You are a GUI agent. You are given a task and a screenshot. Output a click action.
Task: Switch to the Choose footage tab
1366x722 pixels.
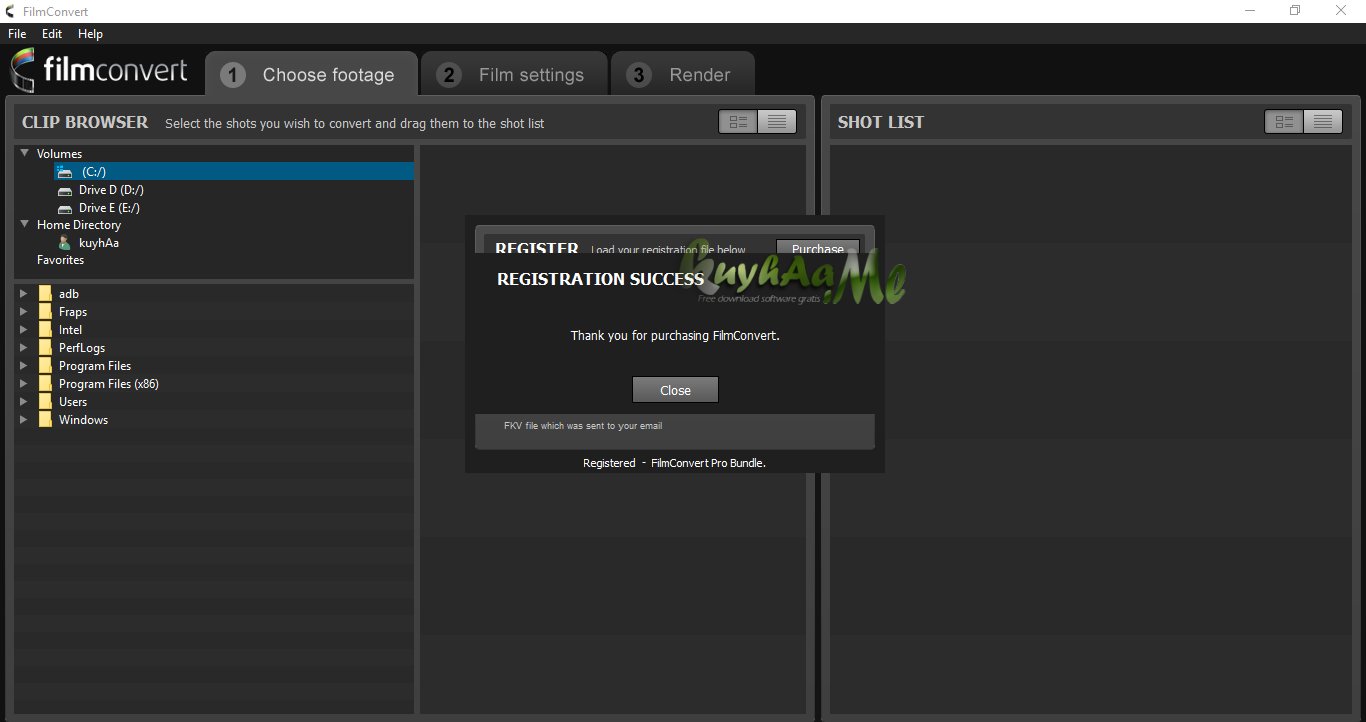click(311, 74)
